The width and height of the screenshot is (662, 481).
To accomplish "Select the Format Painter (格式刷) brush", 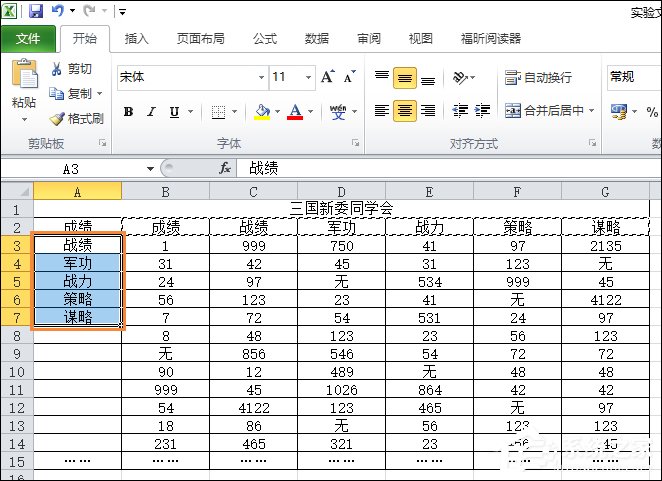I will coord(57,118).
